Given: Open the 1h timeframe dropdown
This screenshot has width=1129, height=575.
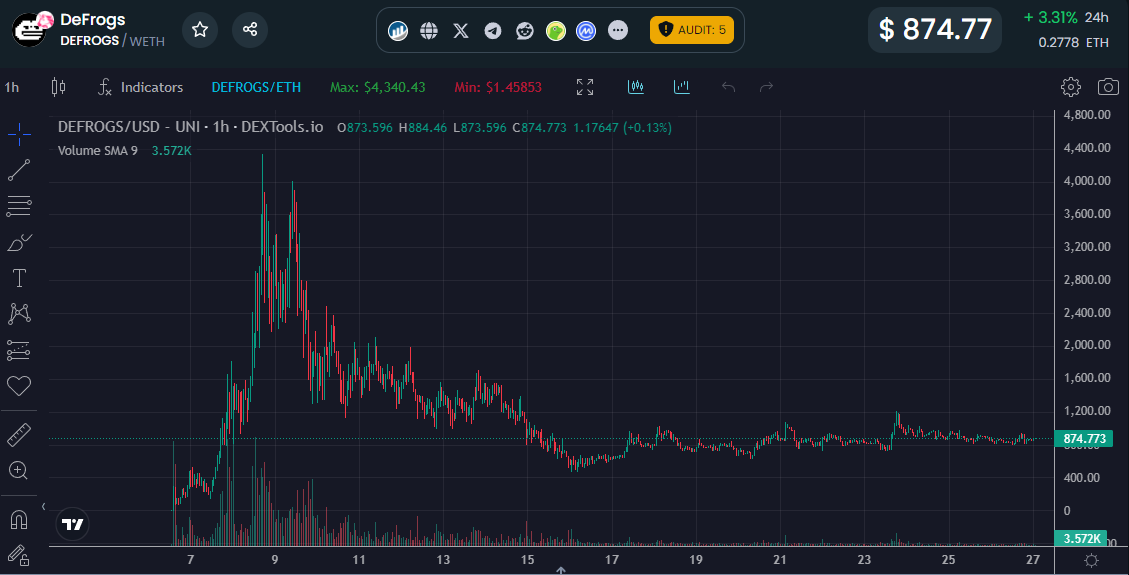Looking at the screenshot, I should (12, 87).
